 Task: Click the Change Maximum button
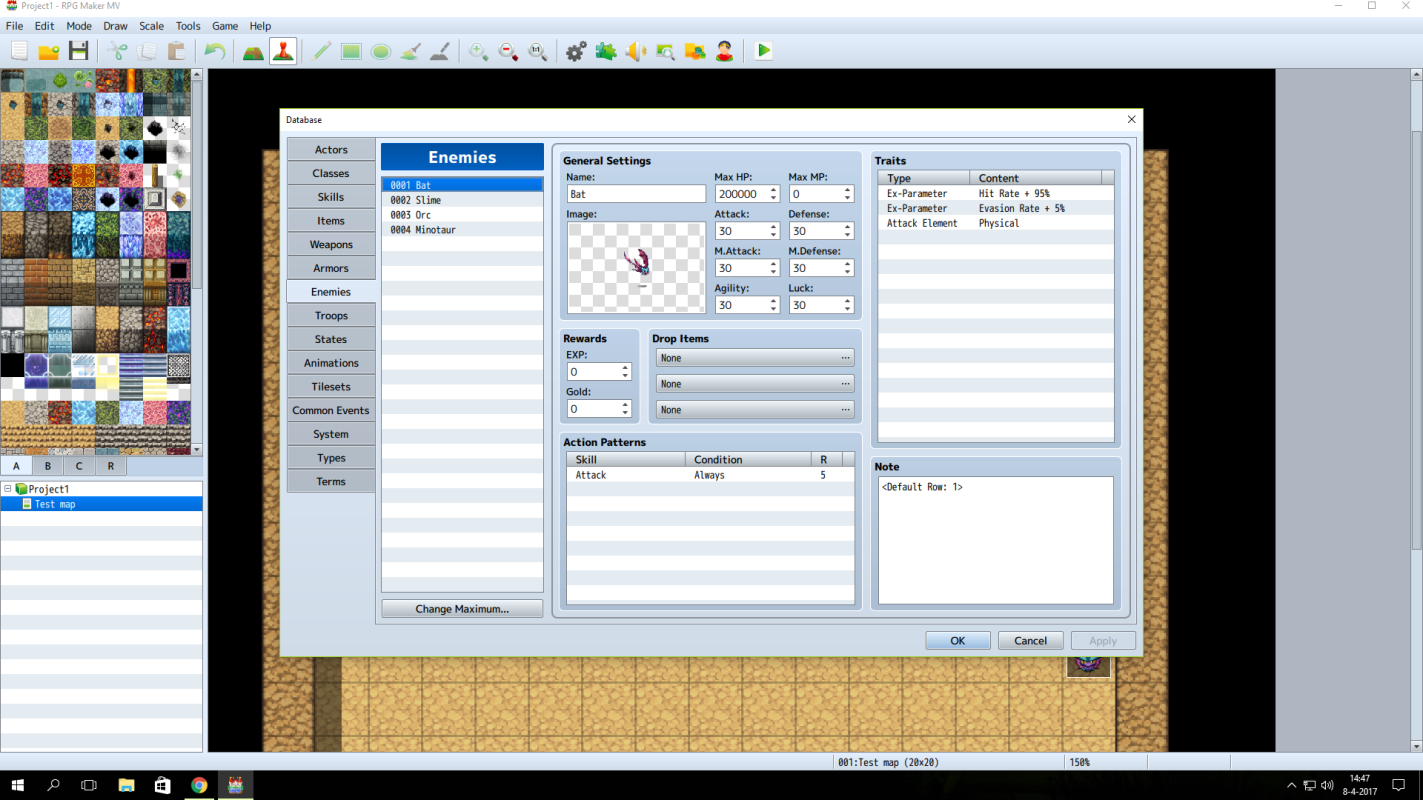pyautogui.click(x=462, y=609)
